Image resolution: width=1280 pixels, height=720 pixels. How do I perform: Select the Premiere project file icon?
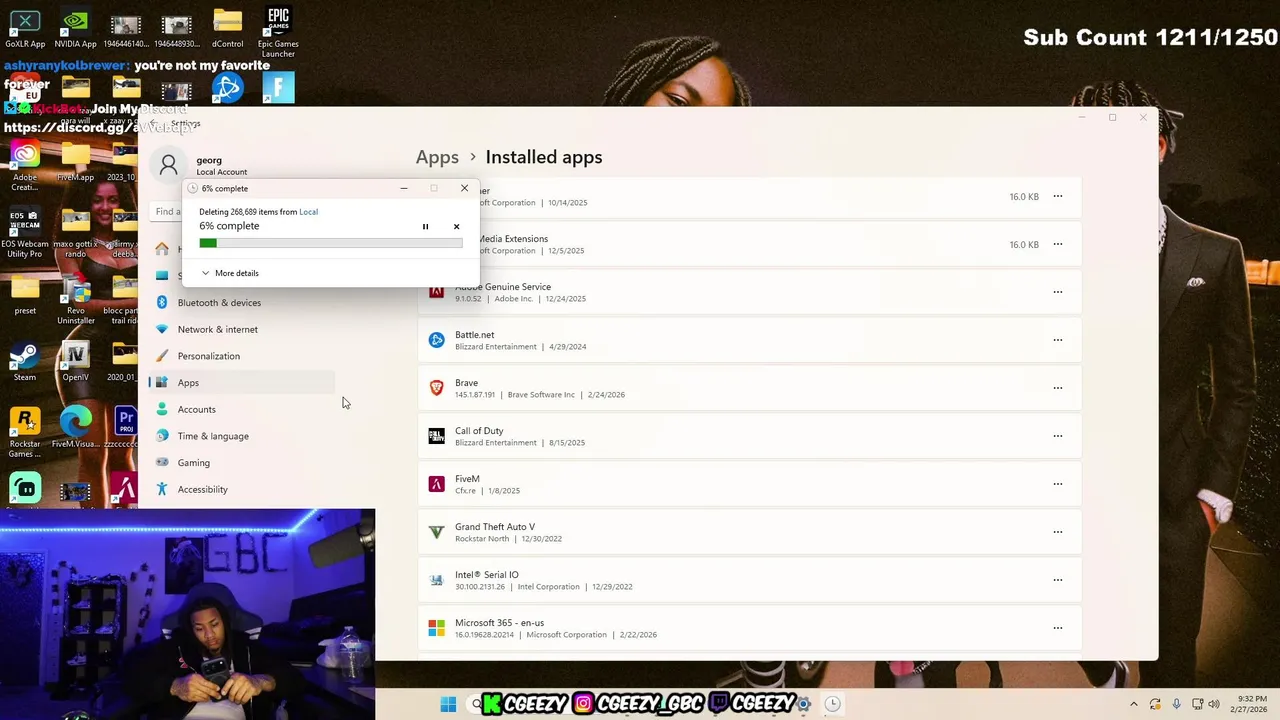(x=124, y=428)
